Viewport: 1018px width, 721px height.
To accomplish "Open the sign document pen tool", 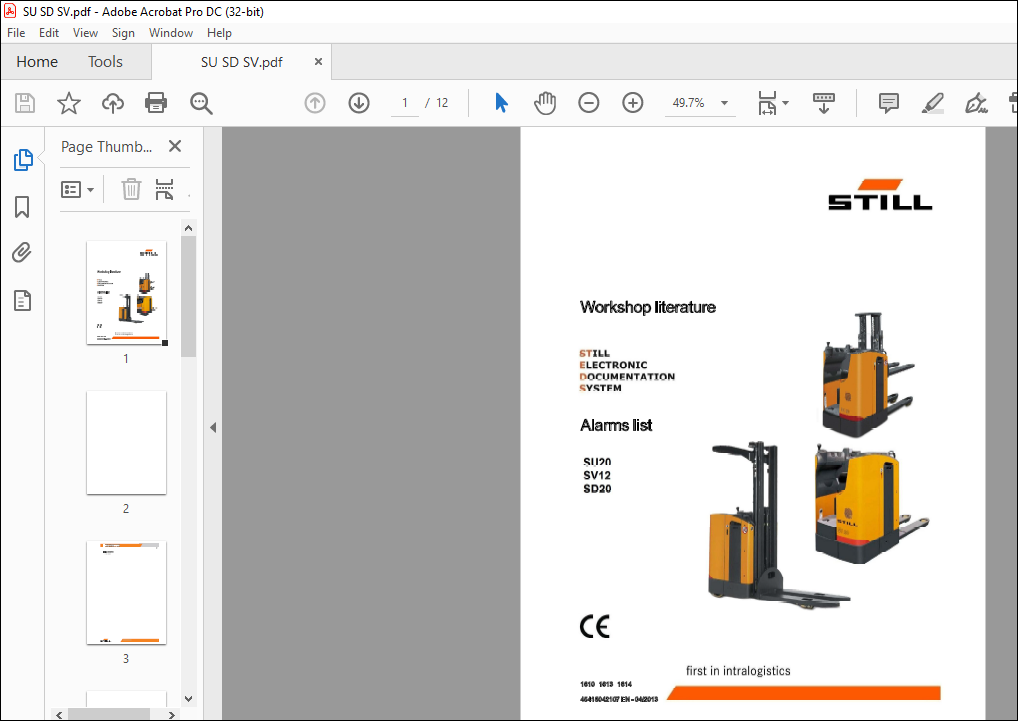I will (976, 103).
